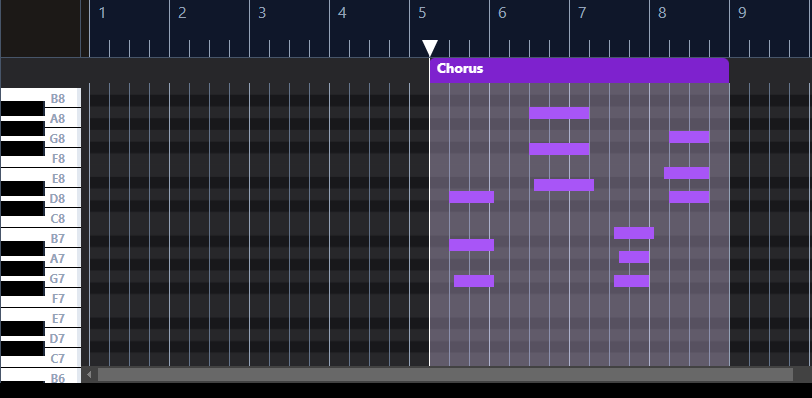The width and height of the screenshot is (812, 398).
Task: Click bar 3 in the timeline ruler
Action: coord(262,13)
